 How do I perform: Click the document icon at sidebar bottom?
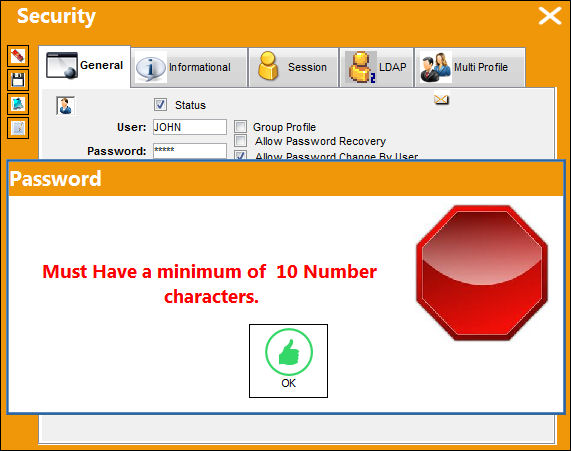18,128
